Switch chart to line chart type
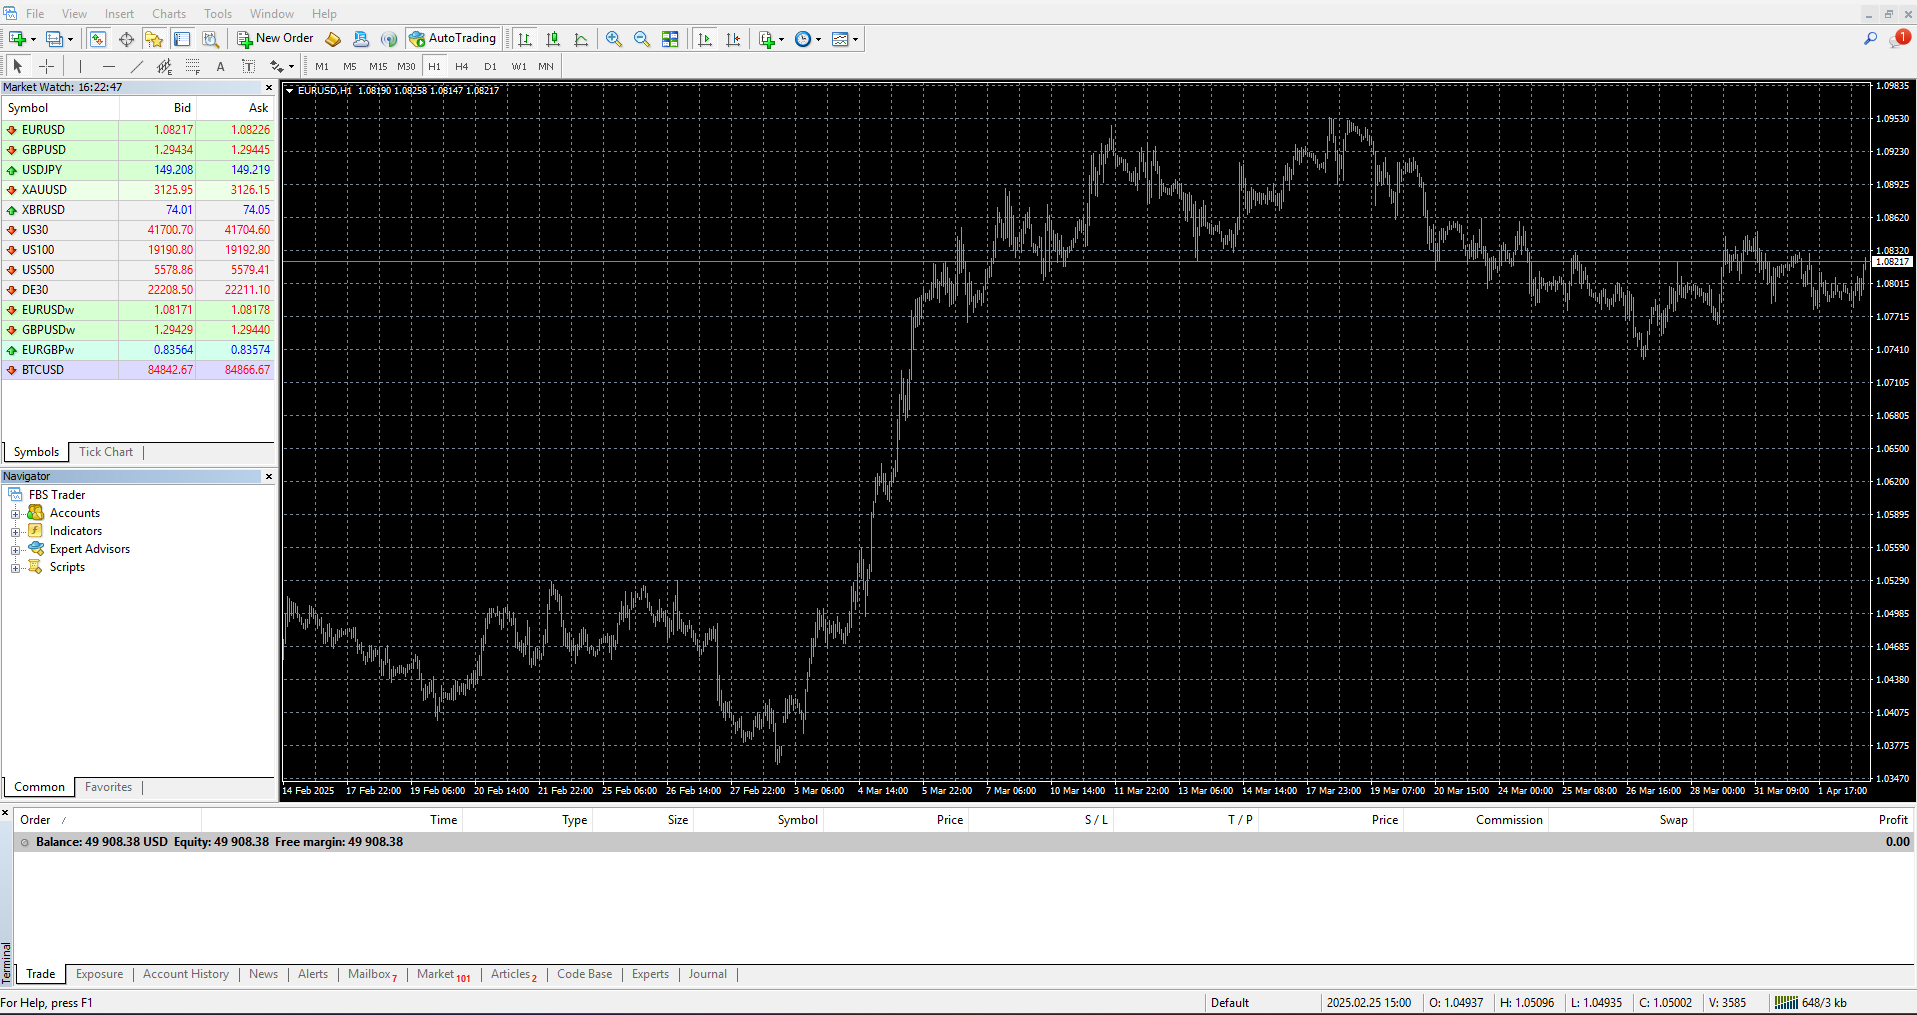Viewport: 1917px width, 1015px height. pos(581,39)
